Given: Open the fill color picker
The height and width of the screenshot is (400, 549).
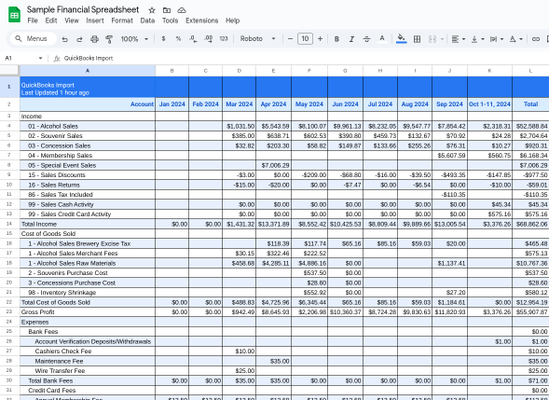Looking at the screenshot, I should 401,39.
